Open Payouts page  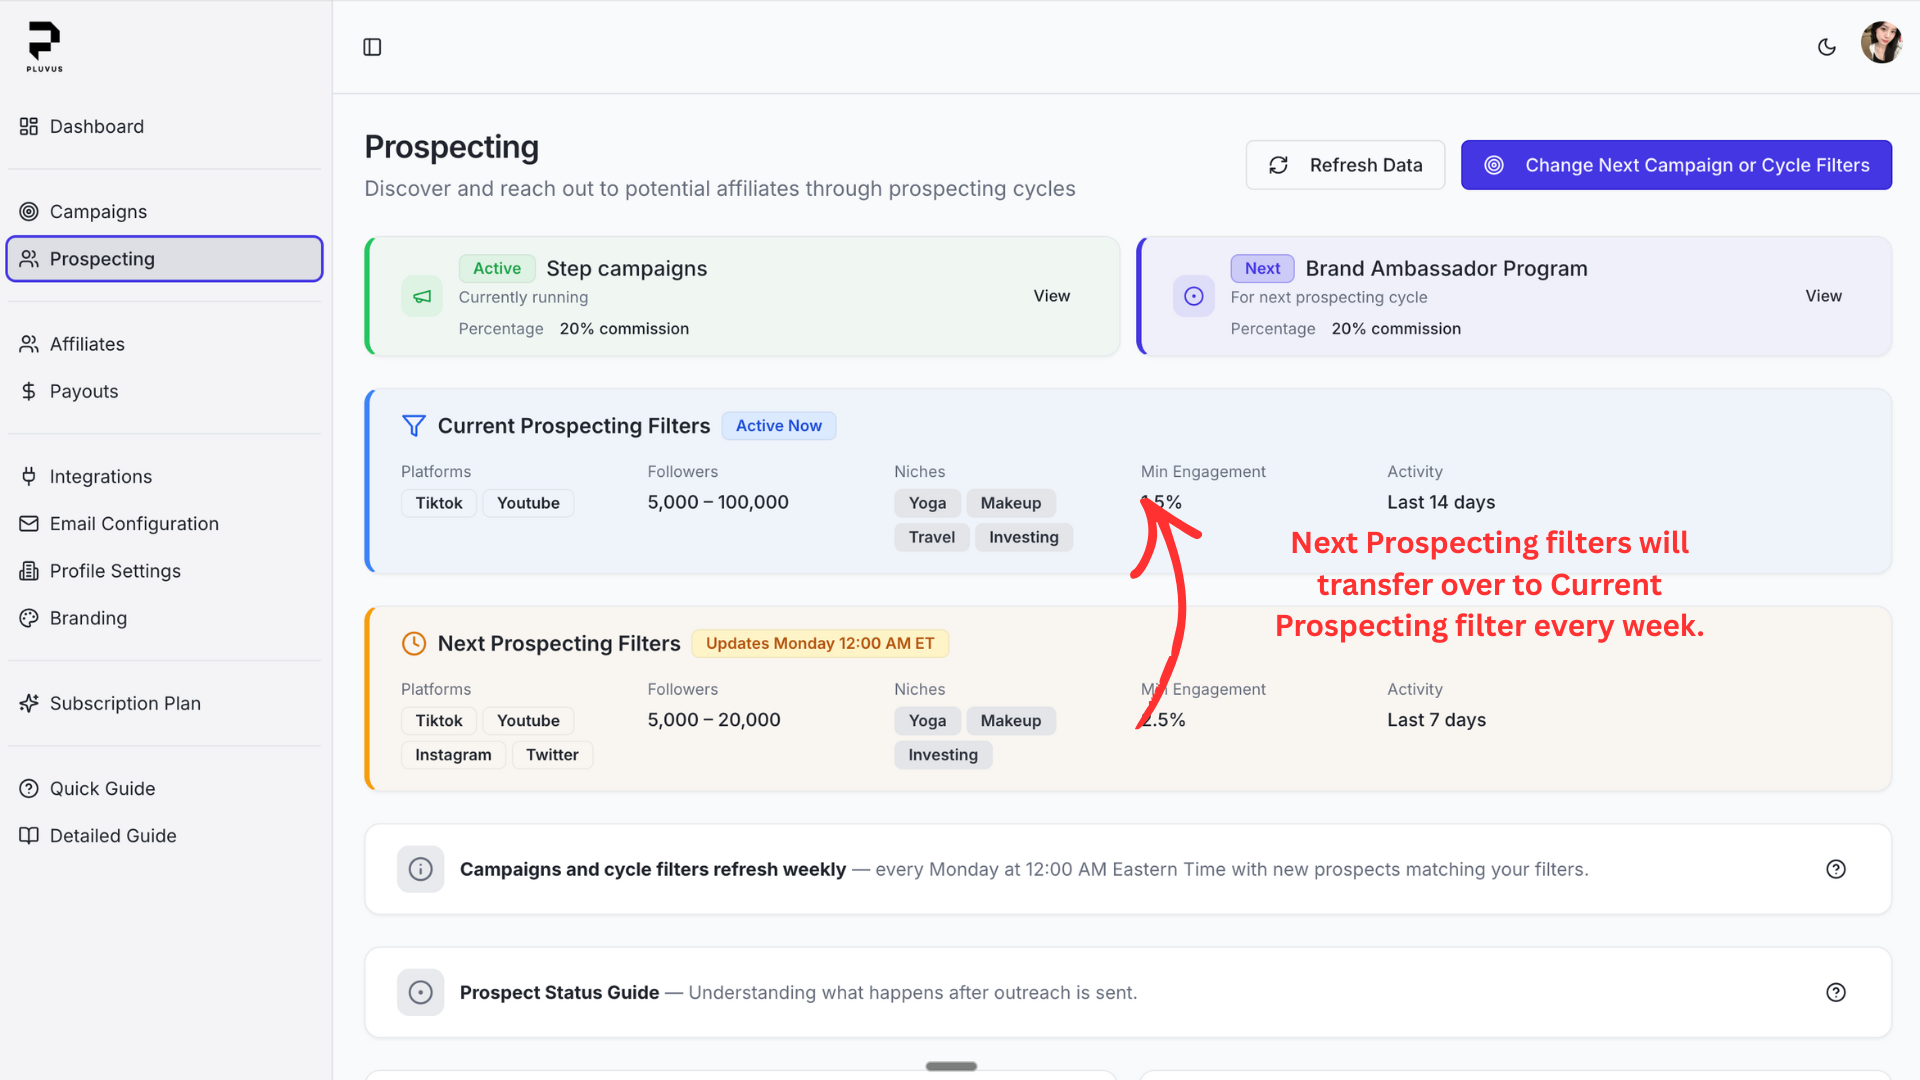[x=164, y=391]
